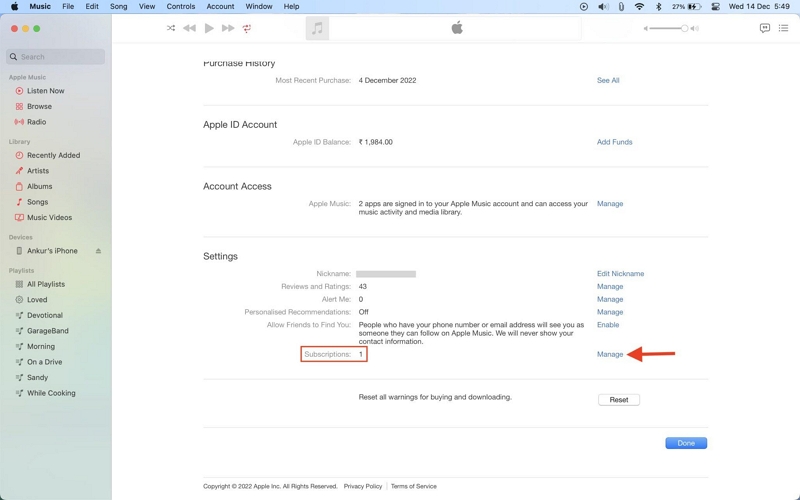
Task: Toggle the repeat mode icon
Action: tap(247, 28)
